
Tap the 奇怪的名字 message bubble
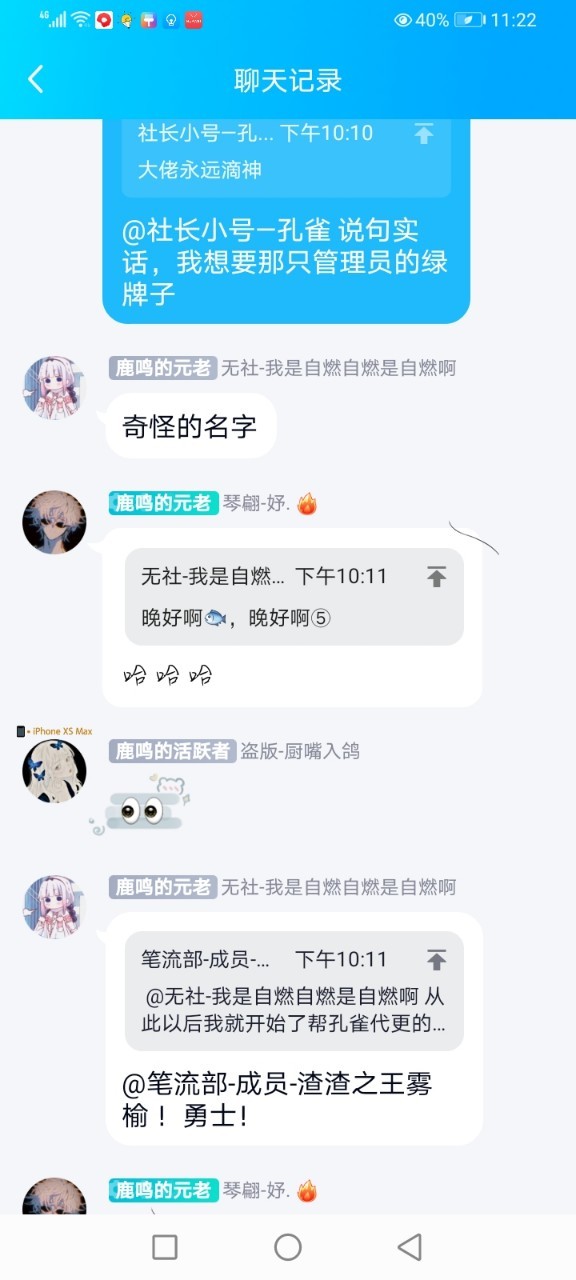tap(190, 427)
